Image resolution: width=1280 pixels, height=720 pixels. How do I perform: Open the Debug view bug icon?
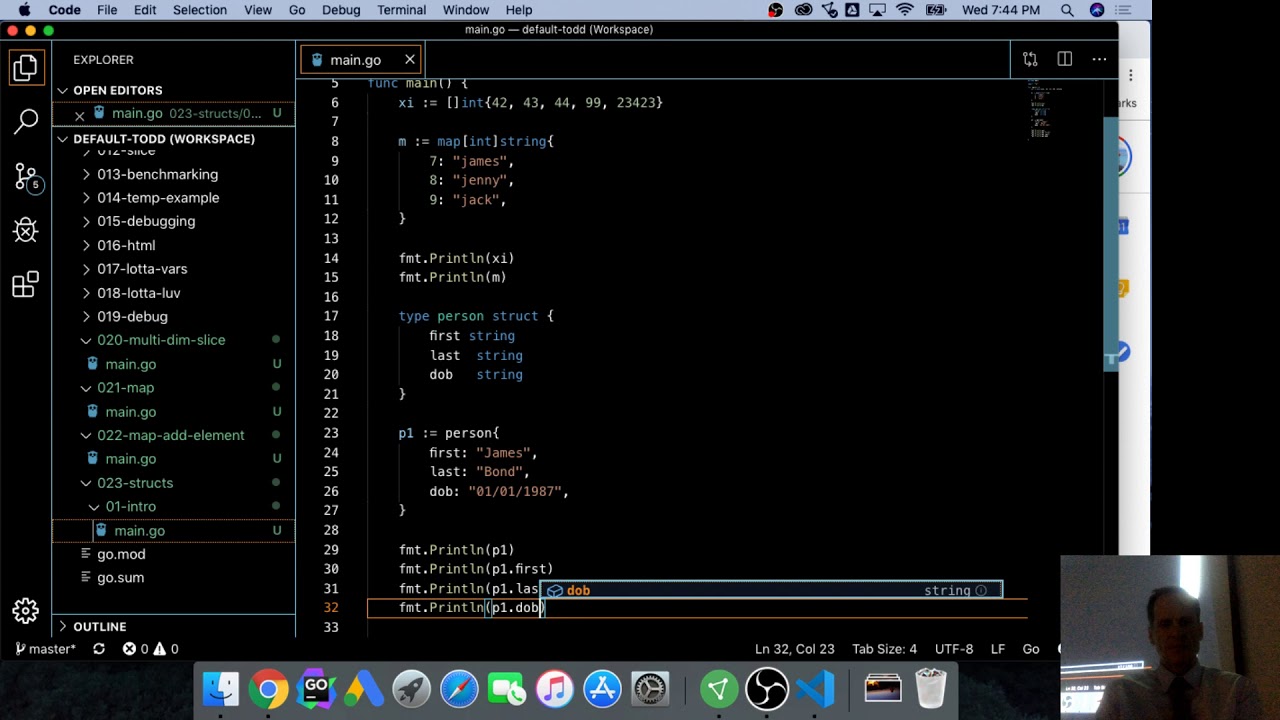point(26,230)
